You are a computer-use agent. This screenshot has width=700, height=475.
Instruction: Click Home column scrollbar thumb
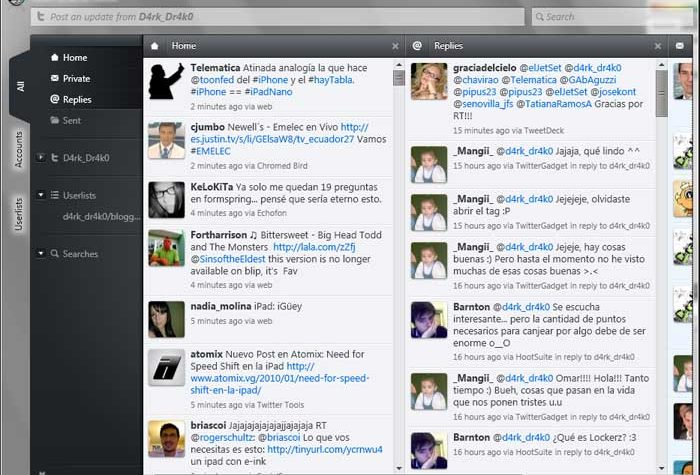click(x=399, y=78)
